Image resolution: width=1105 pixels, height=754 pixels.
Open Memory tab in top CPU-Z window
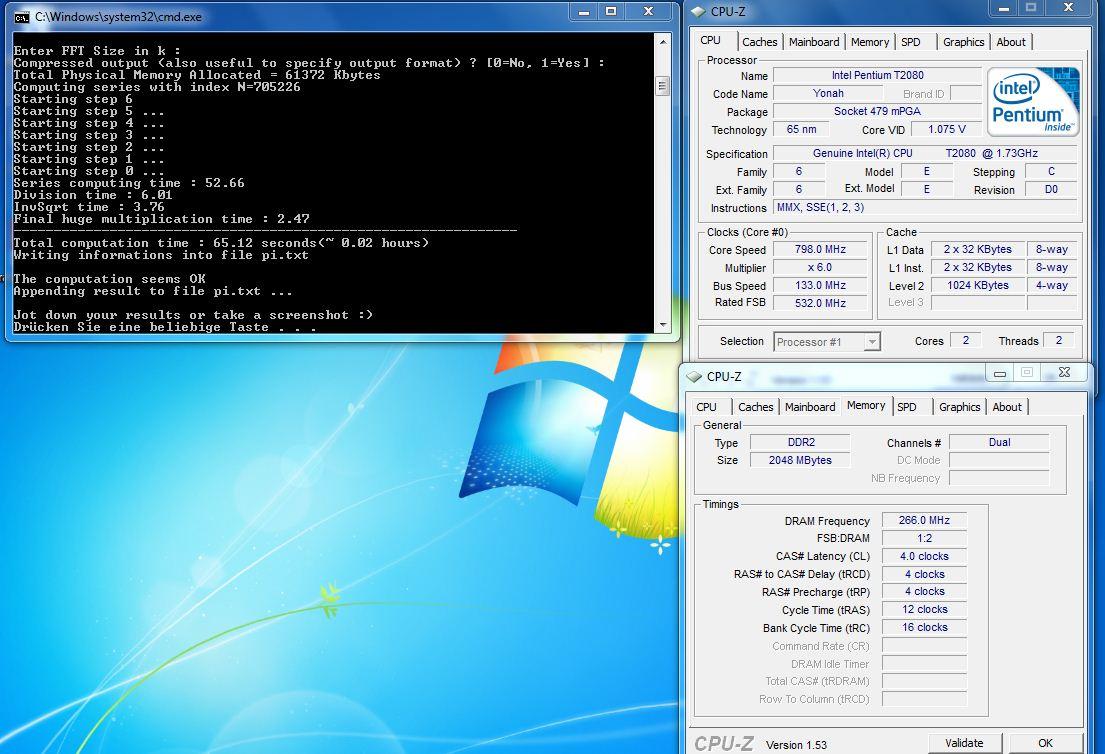(870, 42)
